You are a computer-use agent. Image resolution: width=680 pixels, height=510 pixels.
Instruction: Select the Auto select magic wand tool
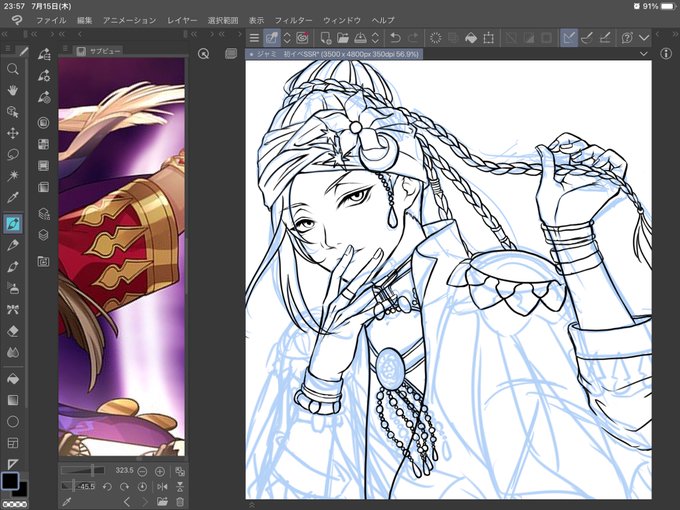pyautogui.click(x=13, y=176)
